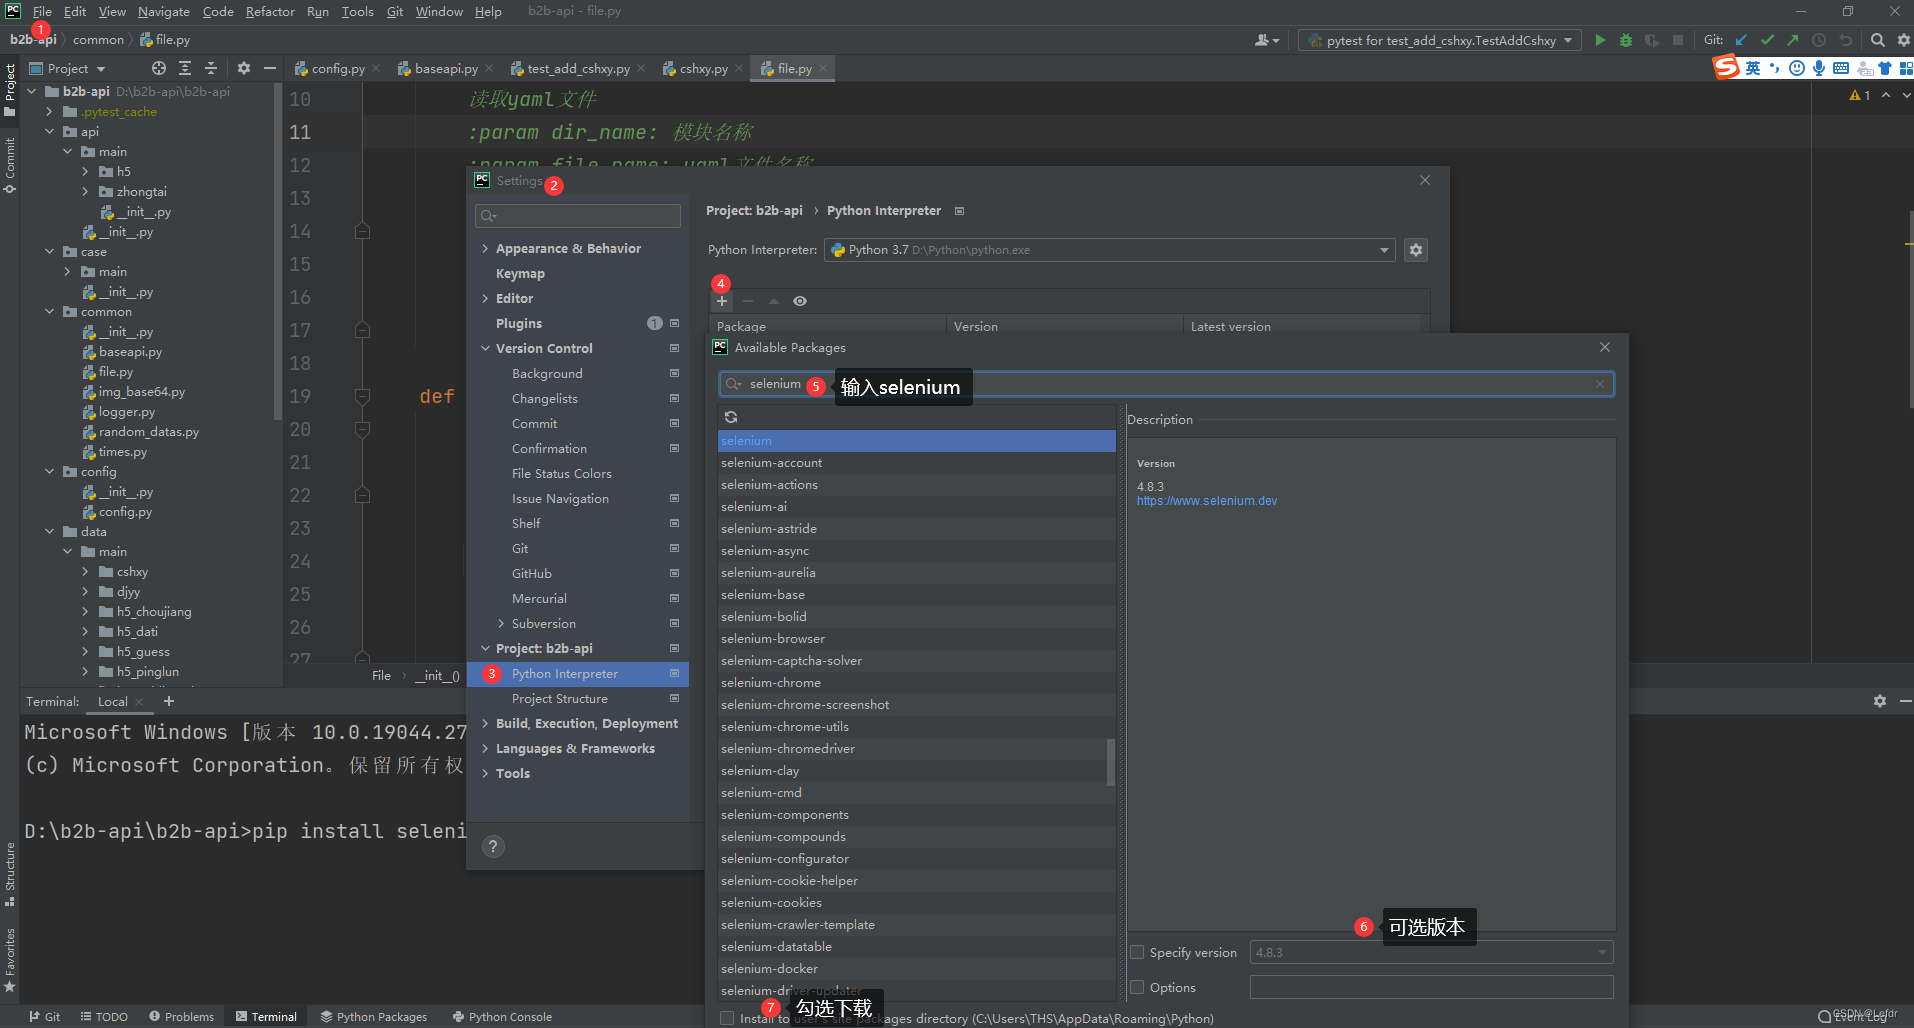The image size is (1914, 1028).
Task: Open terminal panel settings gear
Action: pyautogui.click(x=1880, y=701)
